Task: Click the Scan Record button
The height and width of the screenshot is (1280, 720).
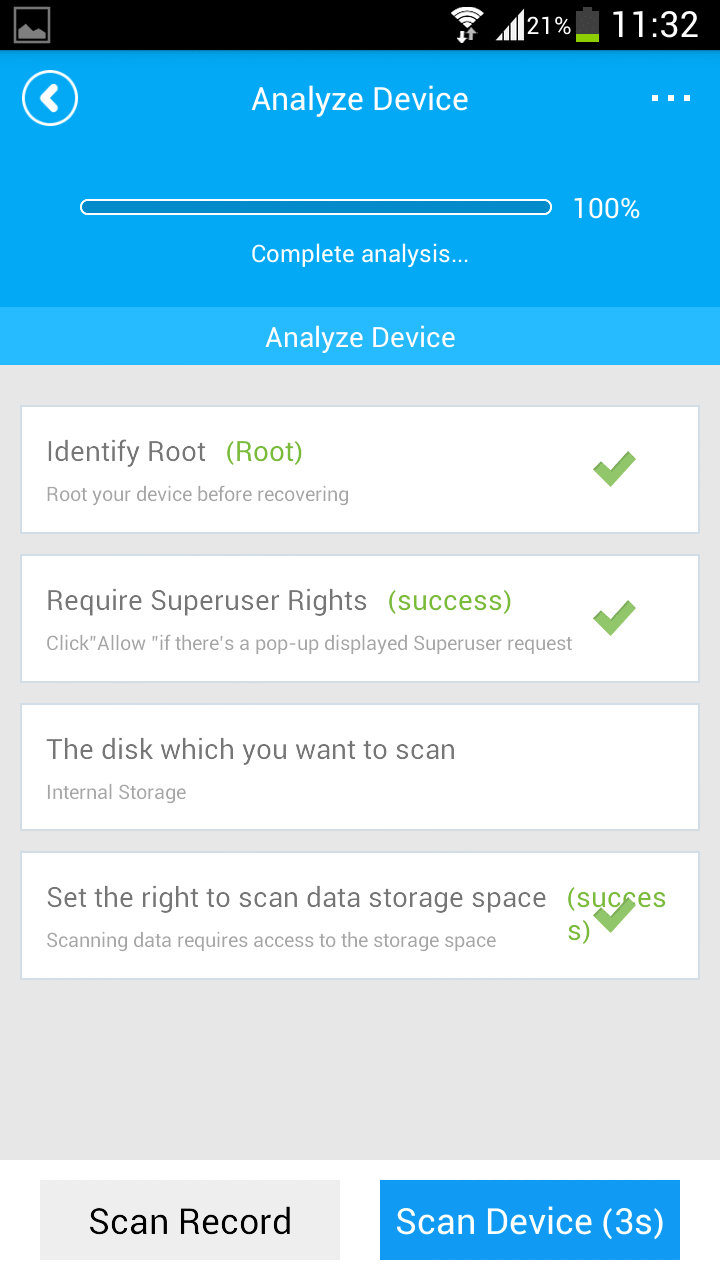Action: click(x=190, y=1220)
